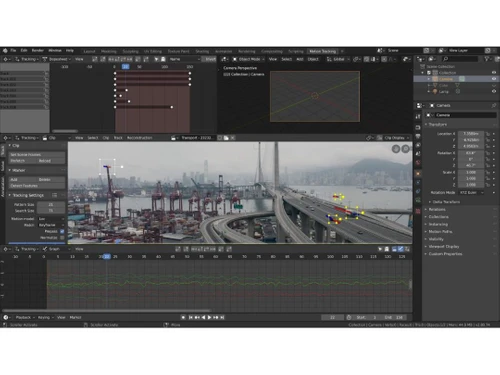Viewport: 500px width, 375px height.
Task: Expand the Custom Properties panel
Action: 444,254
